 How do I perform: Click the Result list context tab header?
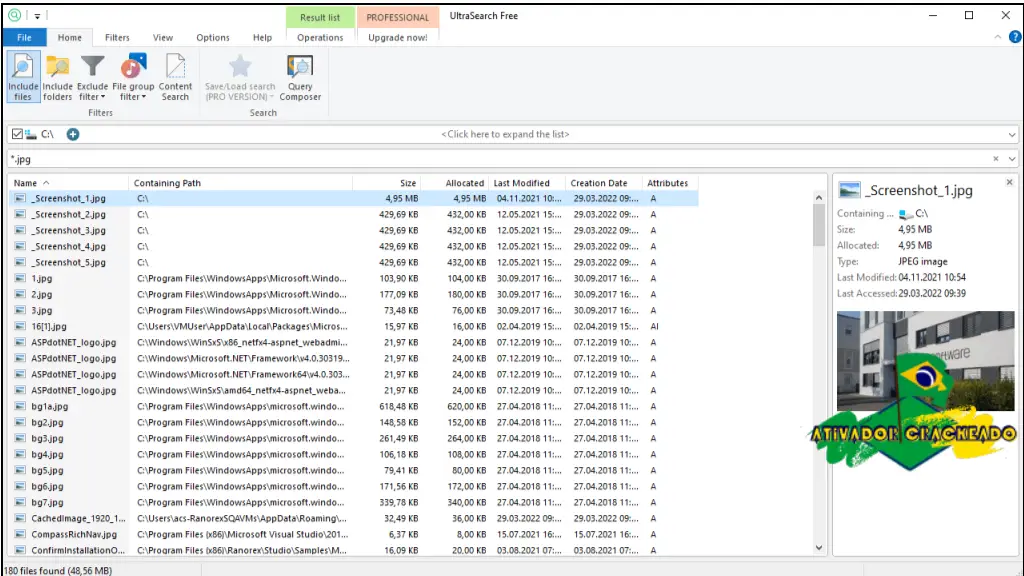click(320, 17)
